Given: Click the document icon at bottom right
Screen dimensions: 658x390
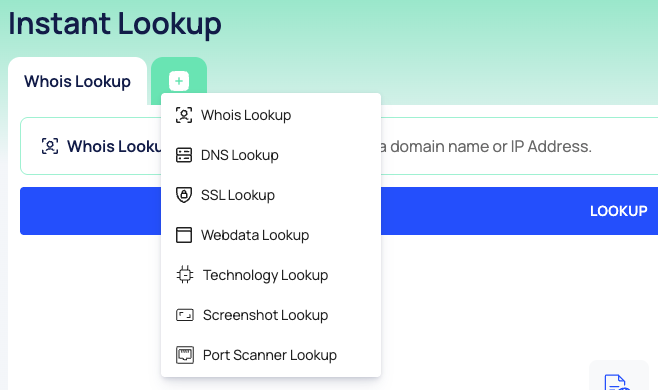Looking at the screenshot, I should pos(617,382).
